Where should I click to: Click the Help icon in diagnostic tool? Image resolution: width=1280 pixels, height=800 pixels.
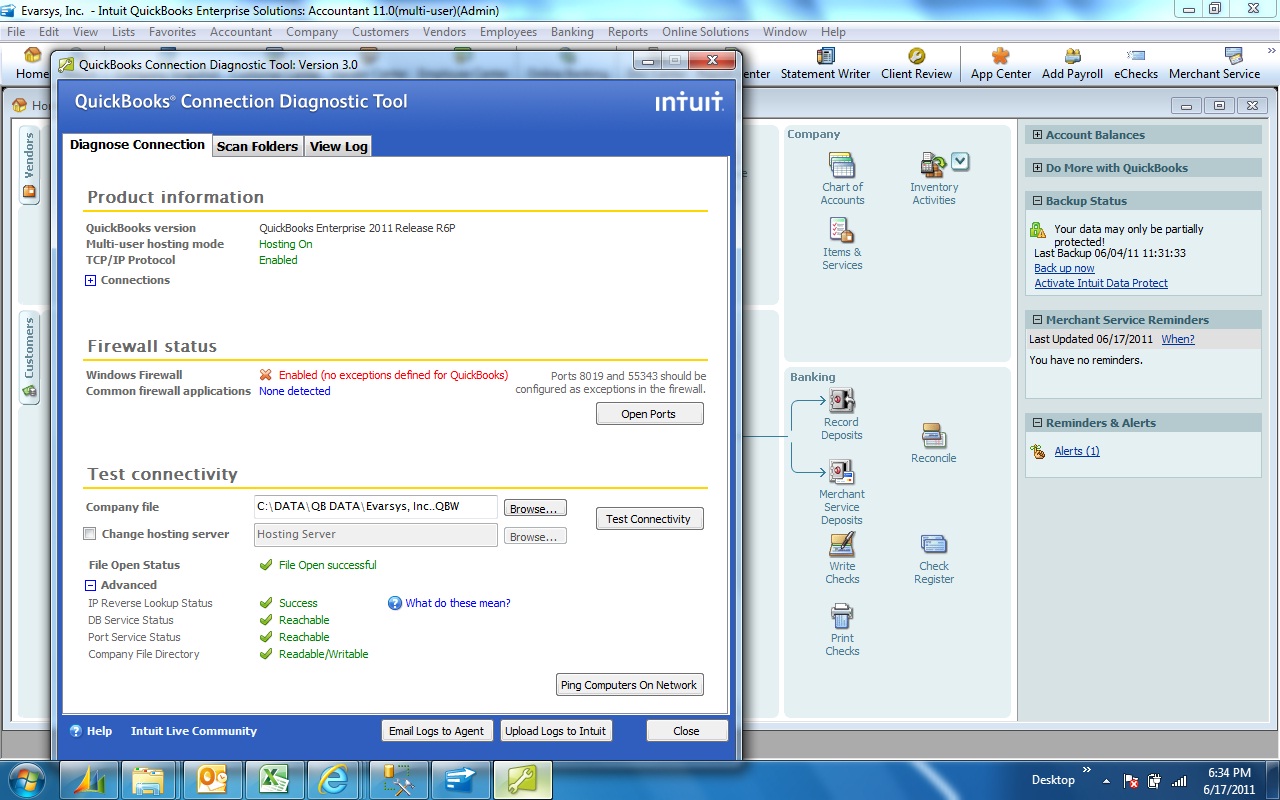(75, 731)
